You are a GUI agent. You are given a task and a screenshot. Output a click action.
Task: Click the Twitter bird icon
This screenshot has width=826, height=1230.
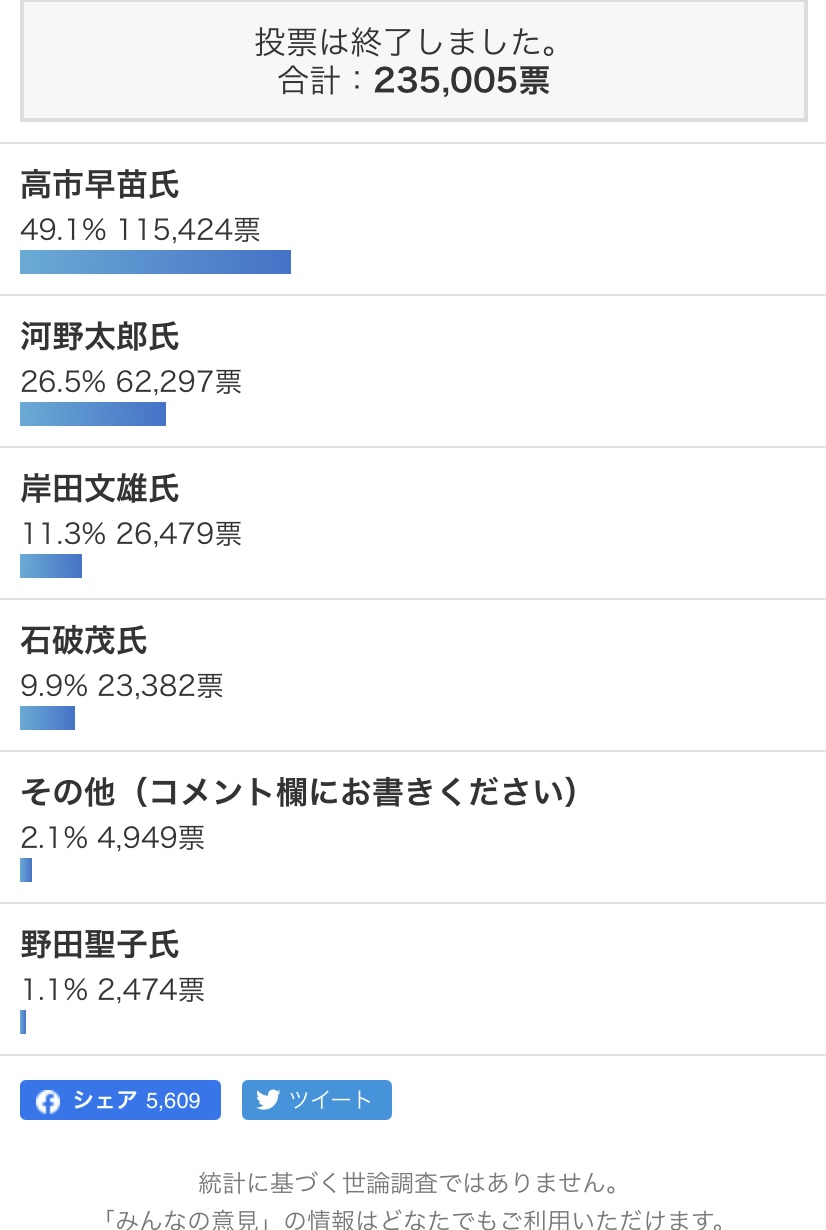[x=267, y=1101]
